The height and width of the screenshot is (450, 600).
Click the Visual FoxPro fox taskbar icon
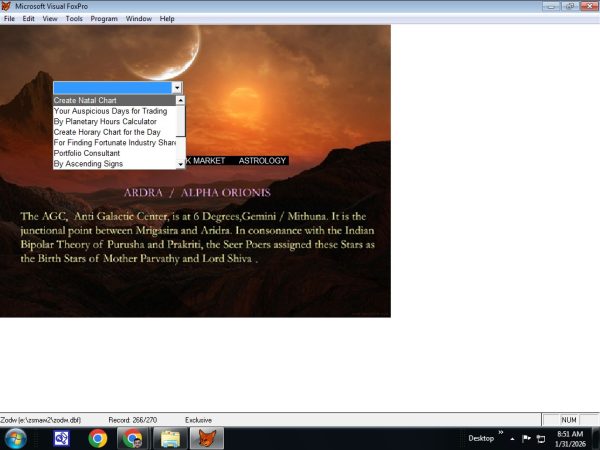(207, 438)
